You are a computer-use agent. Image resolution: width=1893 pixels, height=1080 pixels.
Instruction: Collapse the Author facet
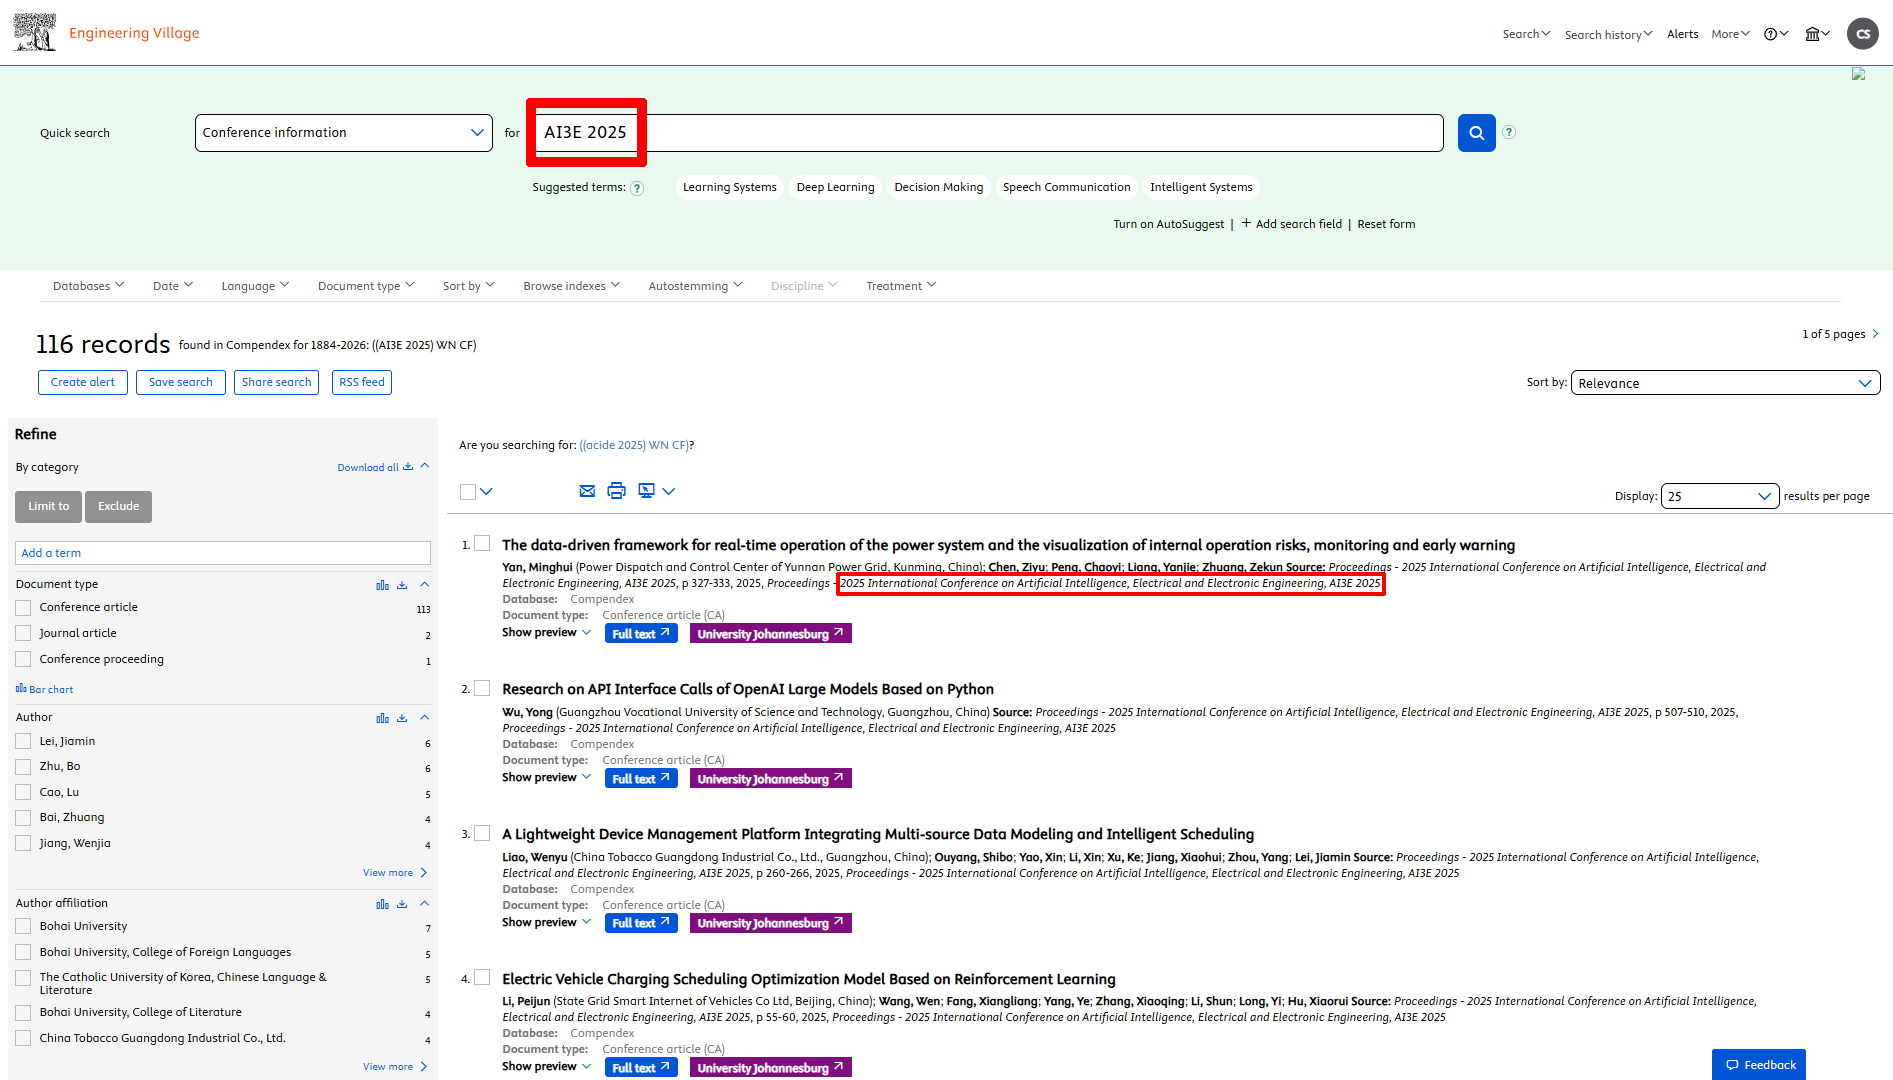pos(424,718)
